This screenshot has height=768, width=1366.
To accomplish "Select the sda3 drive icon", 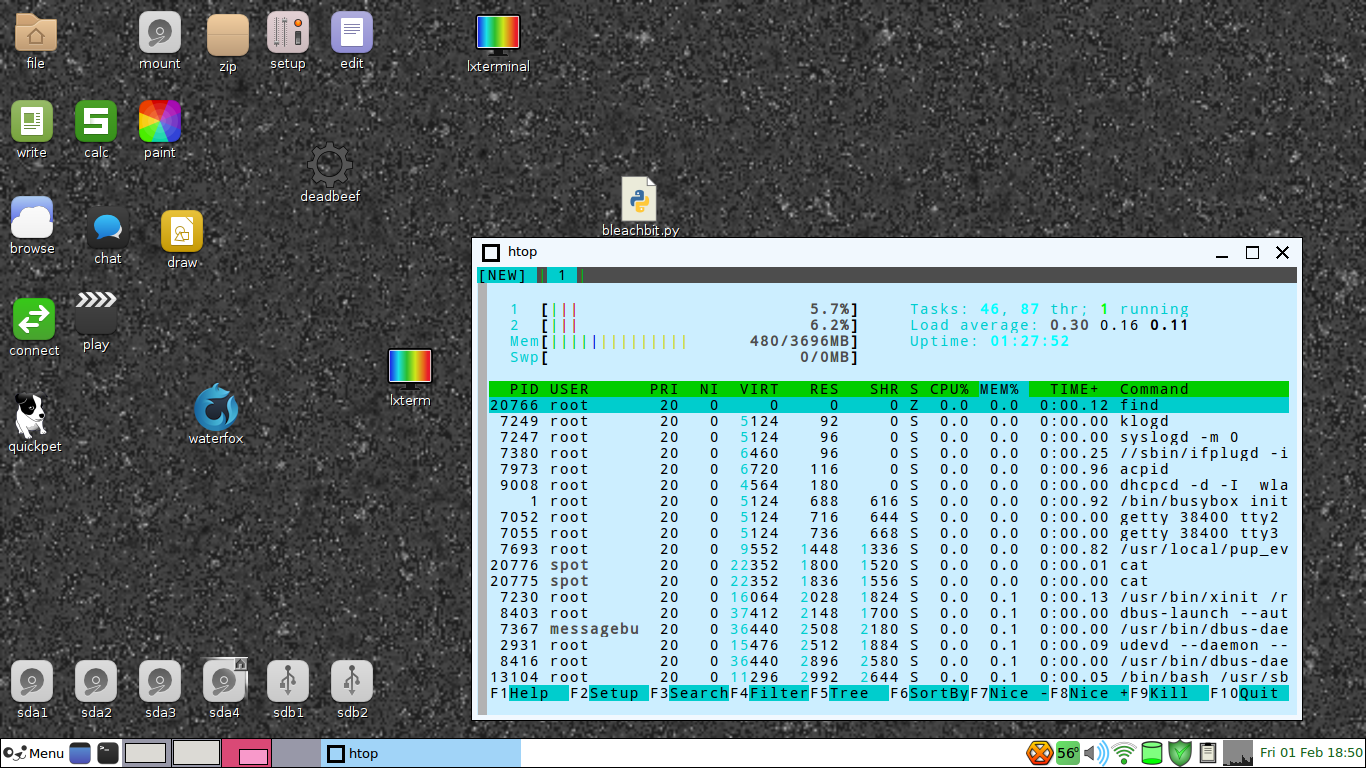I will (x=160, y=682).
